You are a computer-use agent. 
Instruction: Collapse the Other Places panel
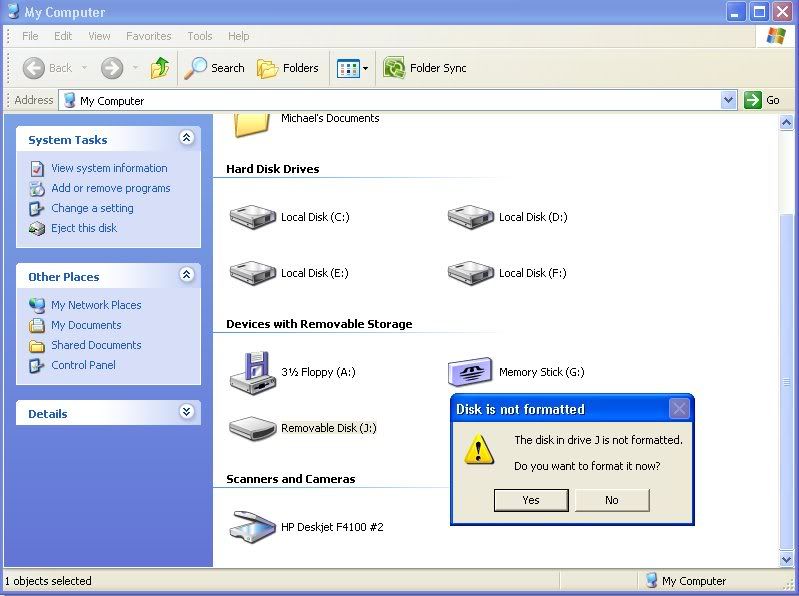coord(187,275)
